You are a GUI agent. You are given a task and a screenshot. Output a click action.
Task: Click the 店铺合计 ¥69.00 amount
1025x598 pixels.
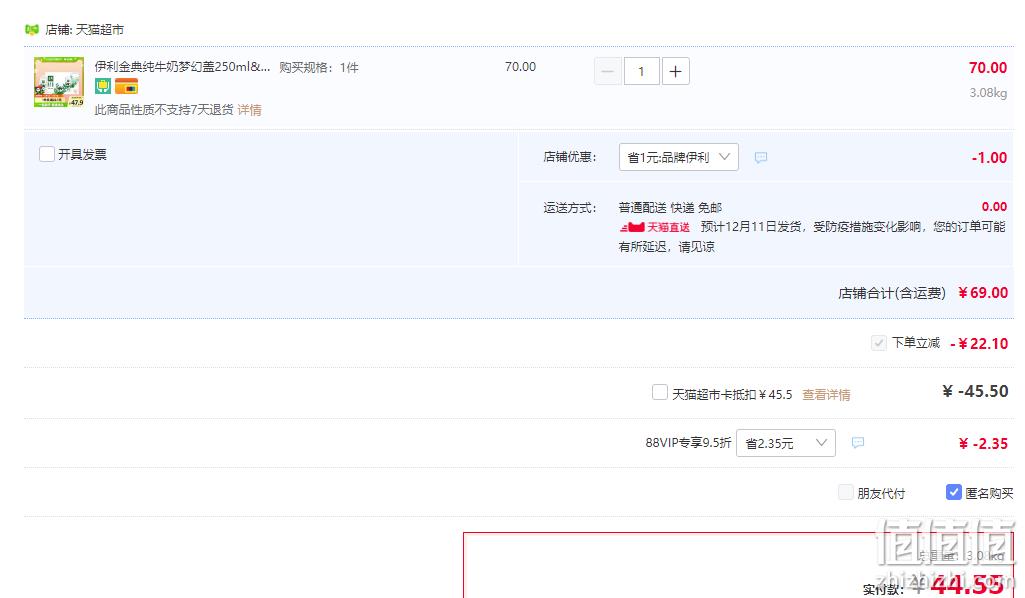pyautogui.click(x=983, y=293)
